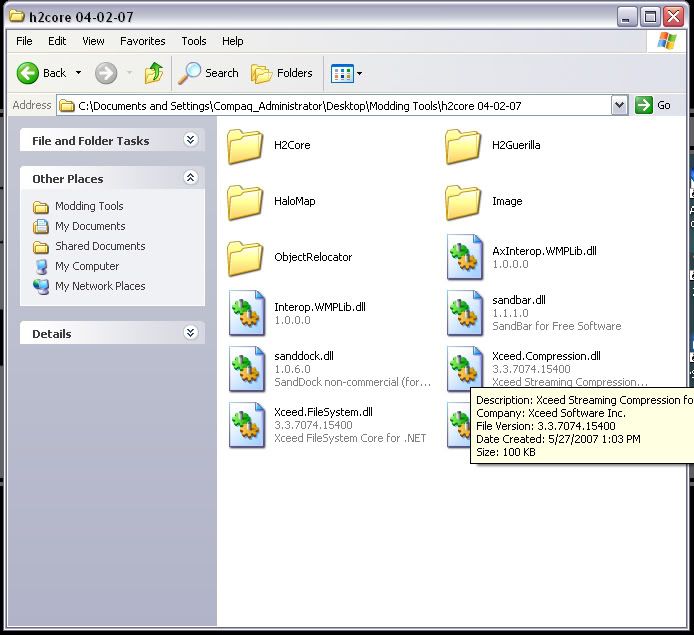Click the folder icon in the title bar
Image resolution: width=694 pixels, height=635 pixels.
(17, 16)
